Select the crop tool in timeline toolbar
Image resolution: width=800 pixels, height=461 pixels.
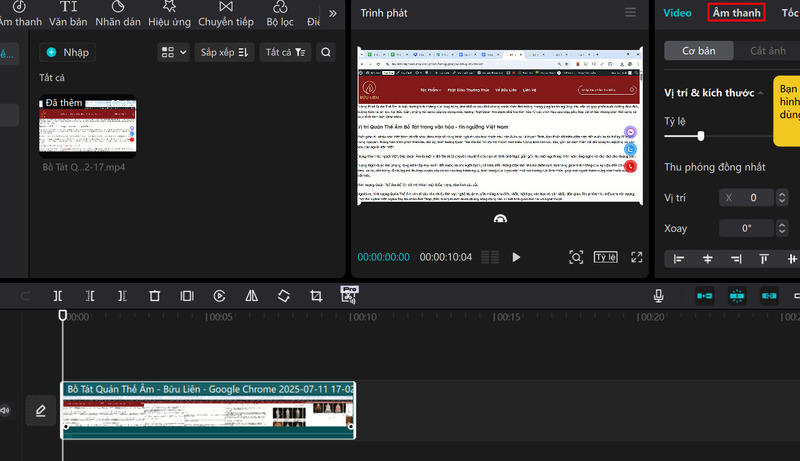[316, 296]
